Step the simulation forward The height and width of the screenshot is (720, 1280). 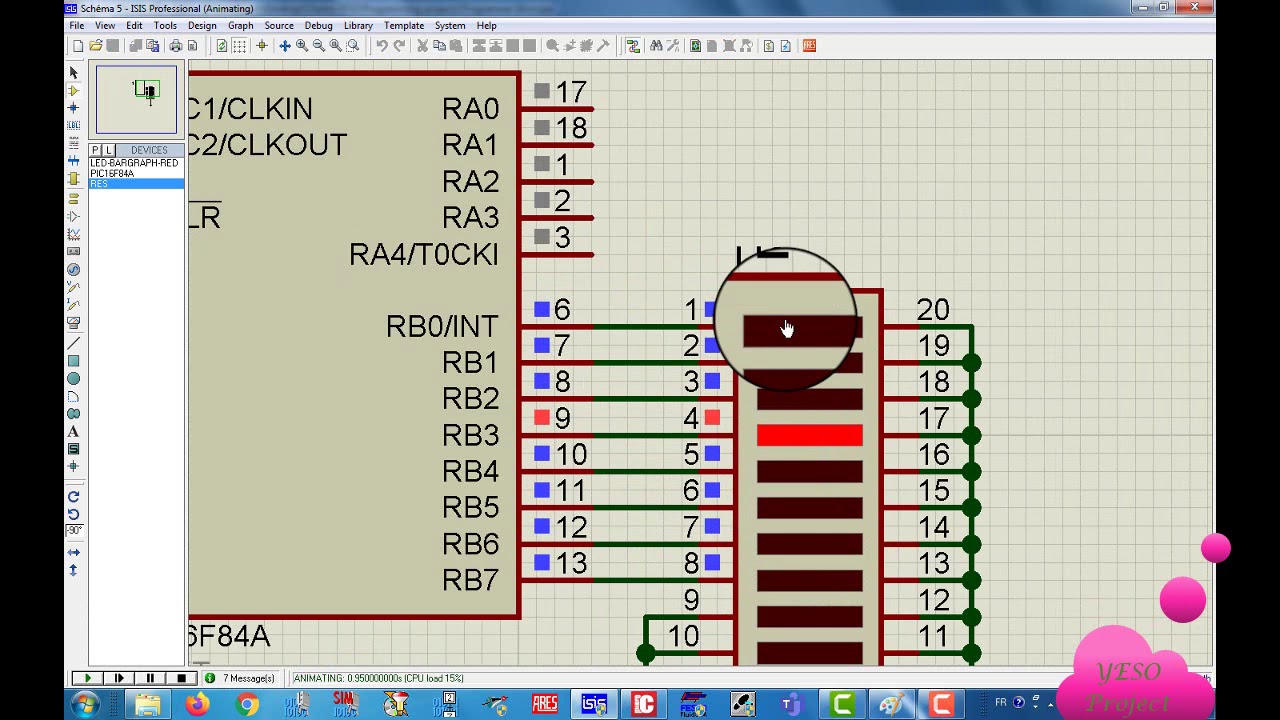[119, 678]
